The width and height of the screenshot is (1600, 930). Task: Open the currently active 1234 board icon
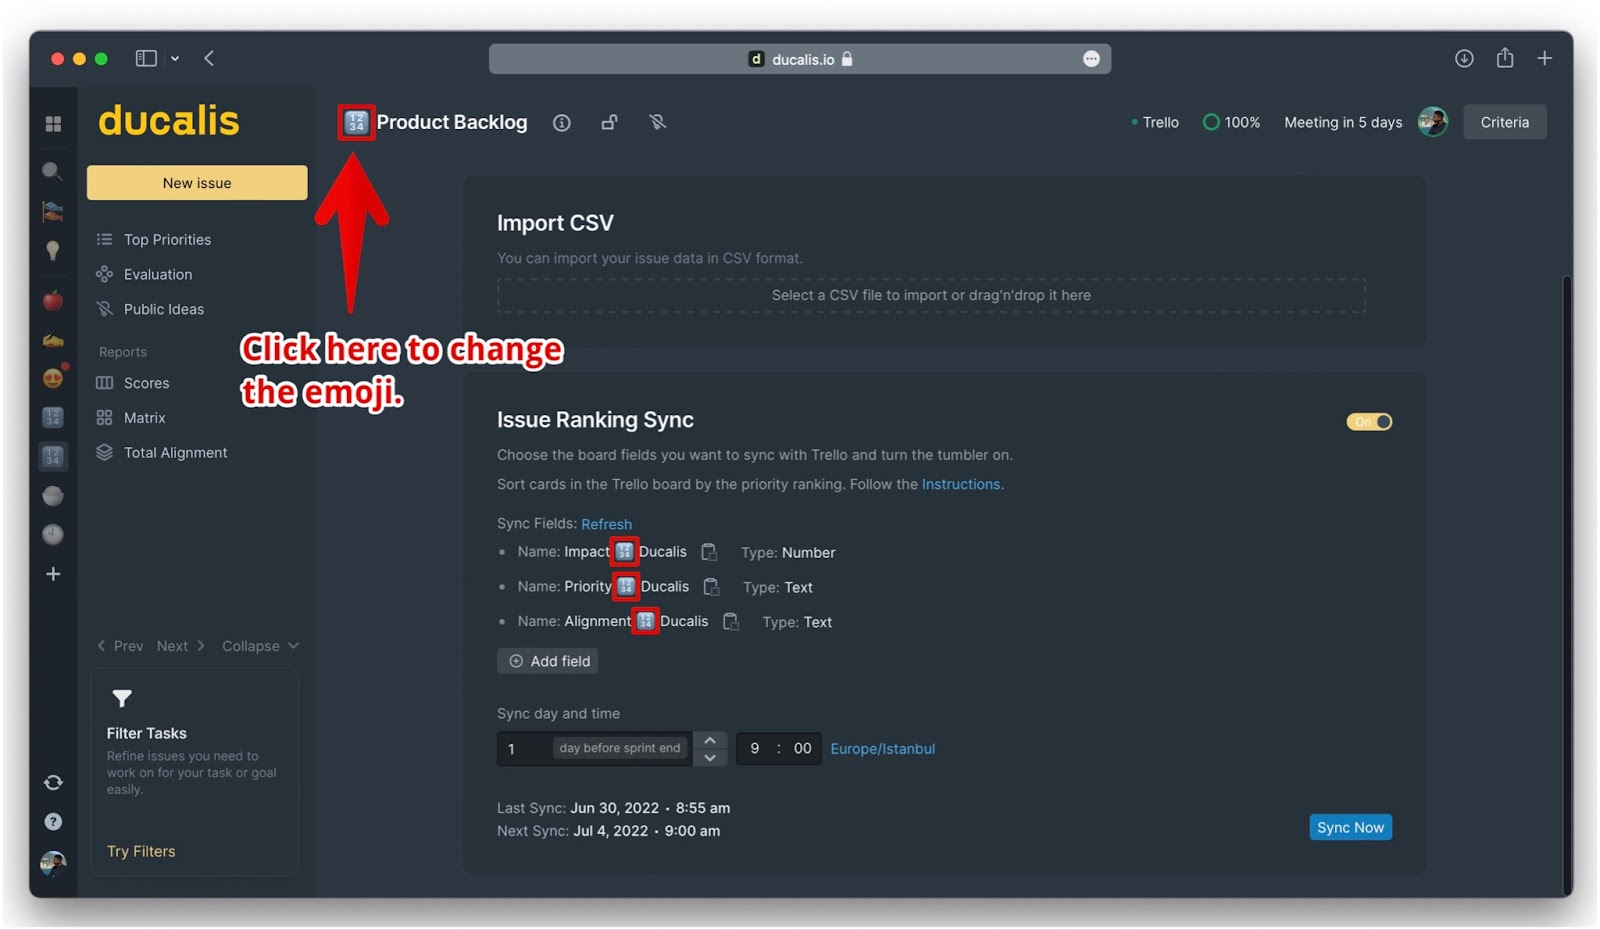tap(53, 457)
